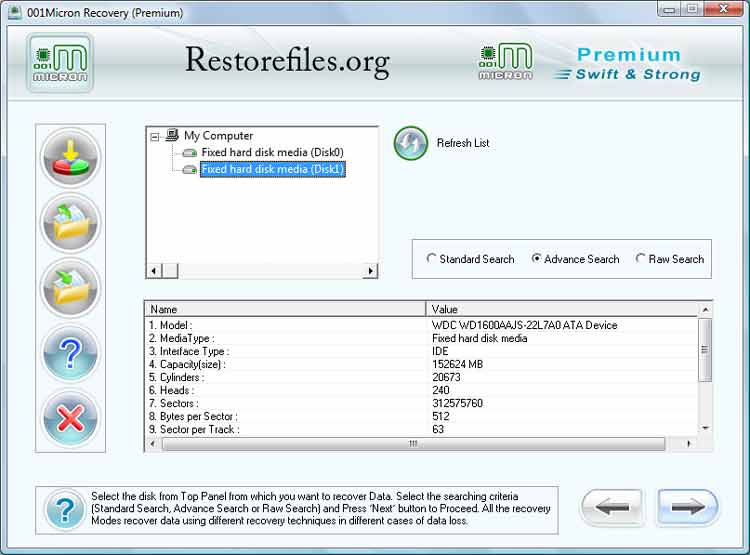Click the '312575760' value
The image size is (750, 555).
pyautogui.click(x=457, y=403)
